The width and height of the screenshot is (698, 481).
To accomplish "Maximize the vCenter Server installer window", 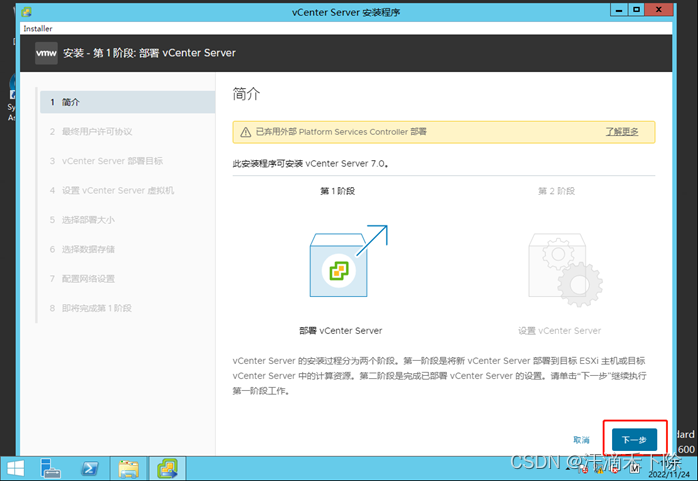I will (637, 9).
